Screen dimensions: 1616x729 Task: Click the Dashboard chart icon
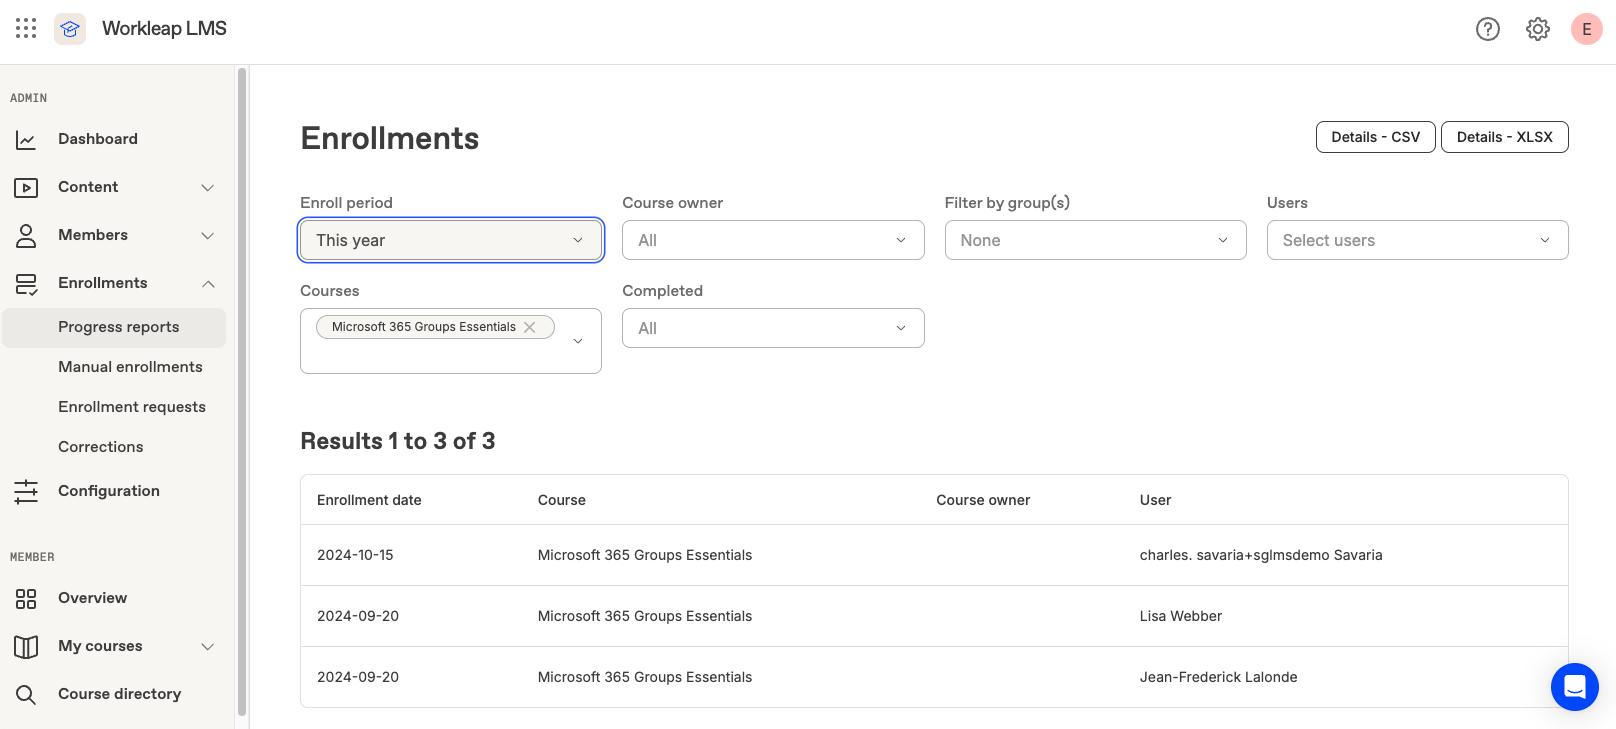click(x=26, y=140)
